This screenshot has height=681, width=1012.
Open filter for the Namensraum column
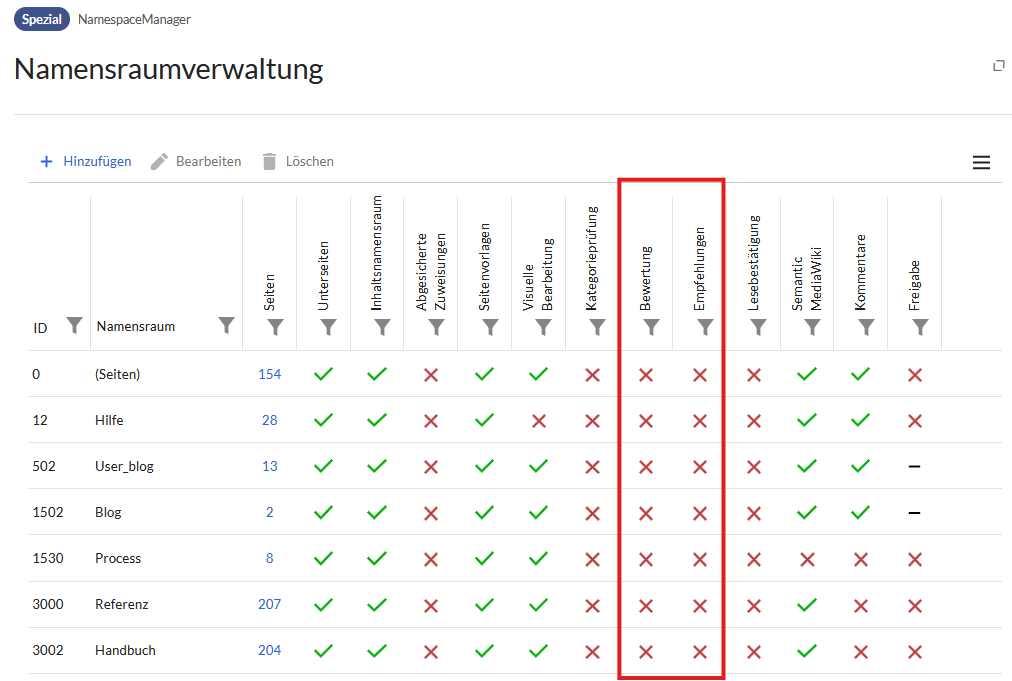(227, 324)
